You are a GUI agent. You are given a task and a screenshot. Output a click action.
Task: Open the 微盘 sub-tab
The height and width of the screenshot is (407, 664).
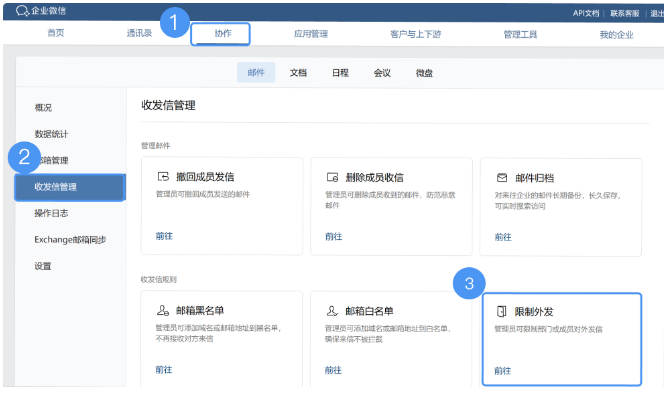point(424,73)
